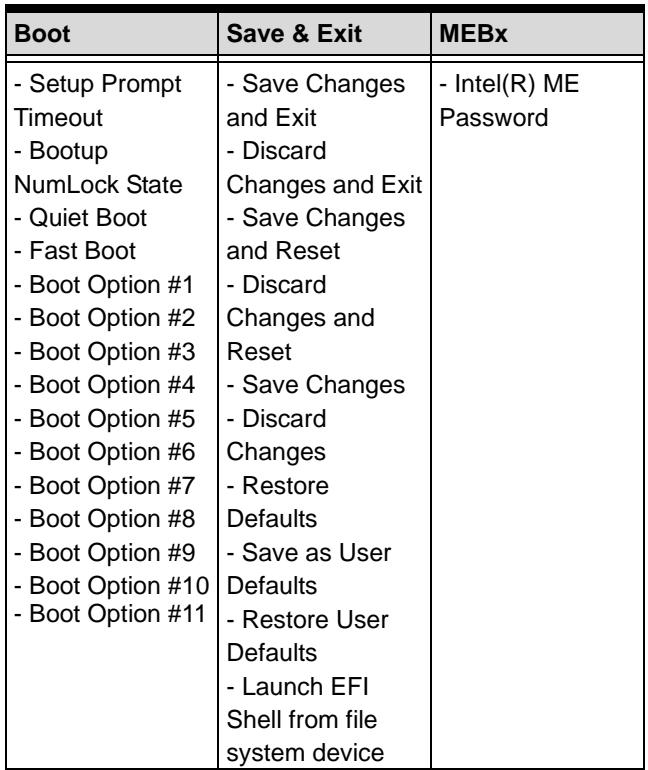This screenshot has width=648, height=770.
Task: Select the Quiet Boot option
Action: (x=81, y=218)
